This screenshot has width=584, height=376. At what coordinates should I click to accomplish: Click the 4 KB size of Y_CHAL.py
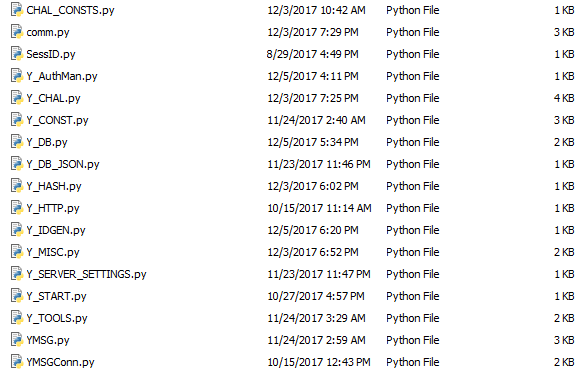[x=564, y=98]
